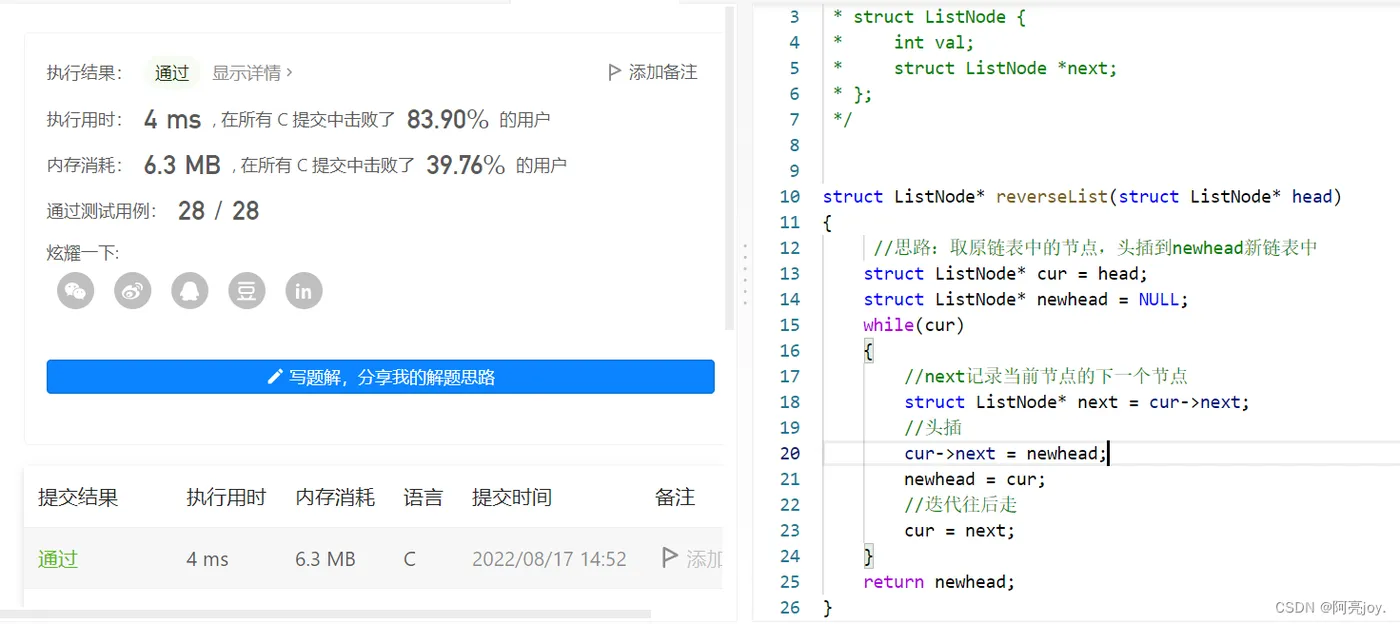Image resolution: width=1400 pixels, height=624 pixels.
Task: Place cursor on reverseList function name
Action: [x=1052, y=196]
